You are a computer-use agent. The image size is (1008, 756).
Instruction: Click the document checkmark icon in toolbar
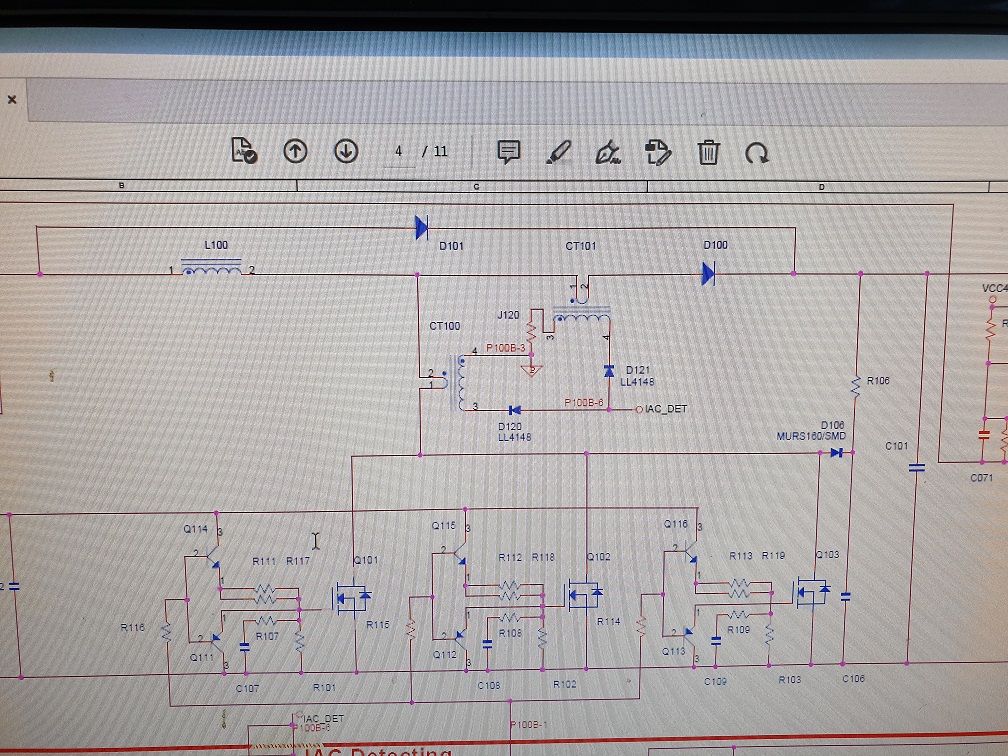coord(243,151)
